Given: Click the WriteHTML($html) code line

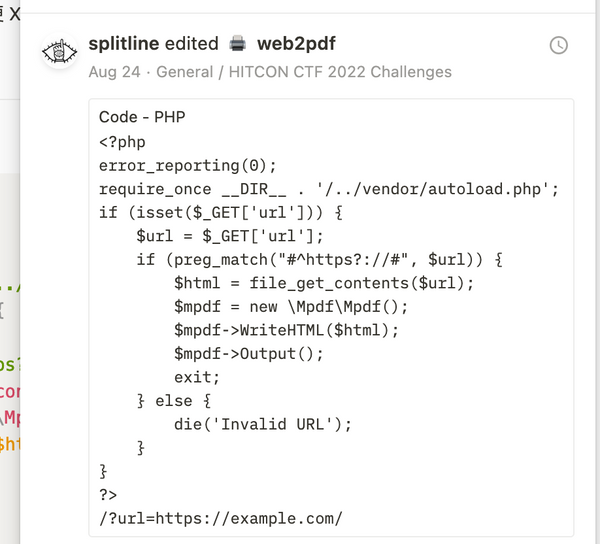Looking at the screenshot, I should point(286,330).
